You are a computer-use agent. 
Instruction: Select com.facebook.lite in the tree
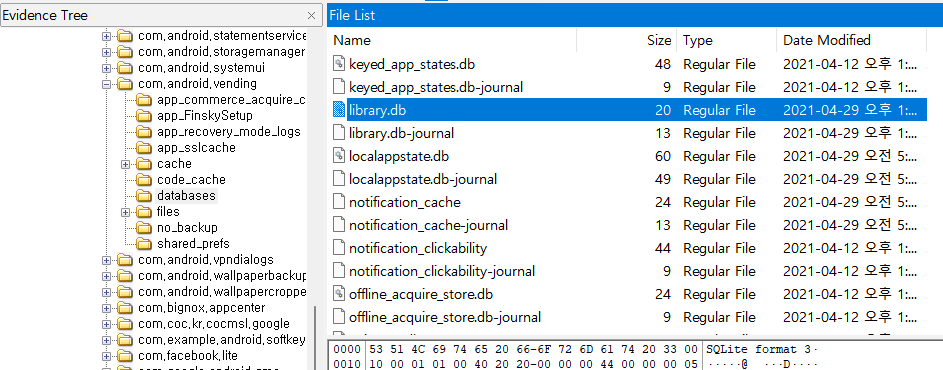(188, 356)
